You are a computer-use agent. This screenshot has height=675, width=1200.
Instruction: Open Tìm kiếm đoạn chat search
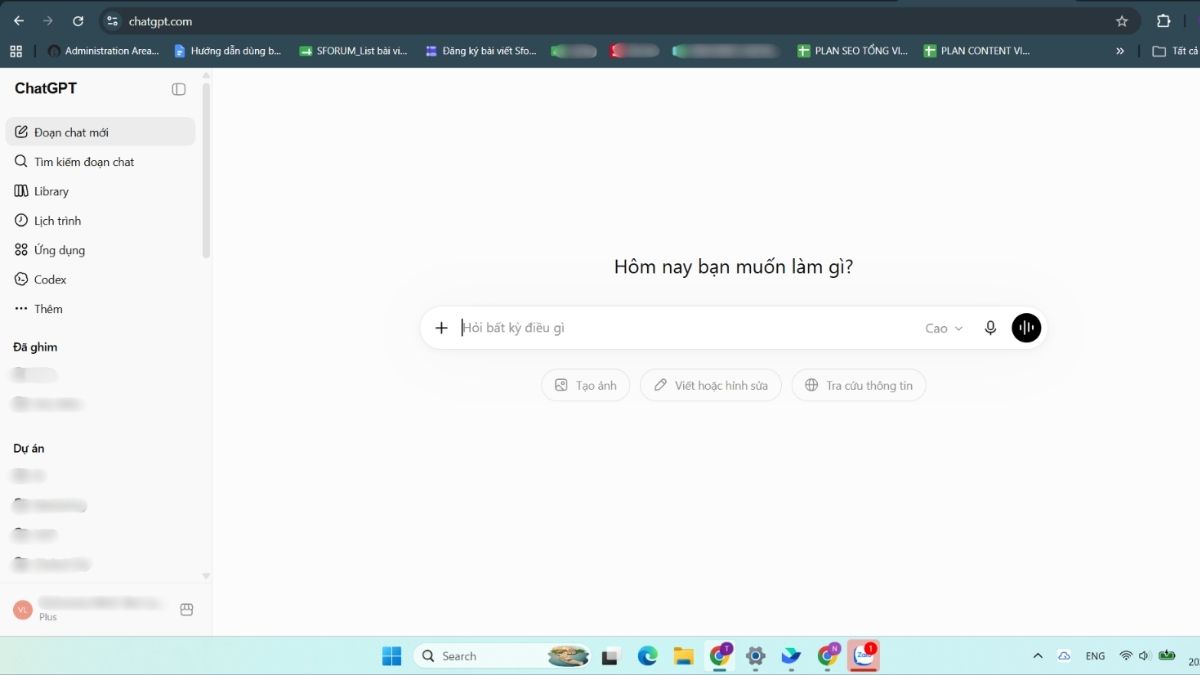[x=100, y=161]
